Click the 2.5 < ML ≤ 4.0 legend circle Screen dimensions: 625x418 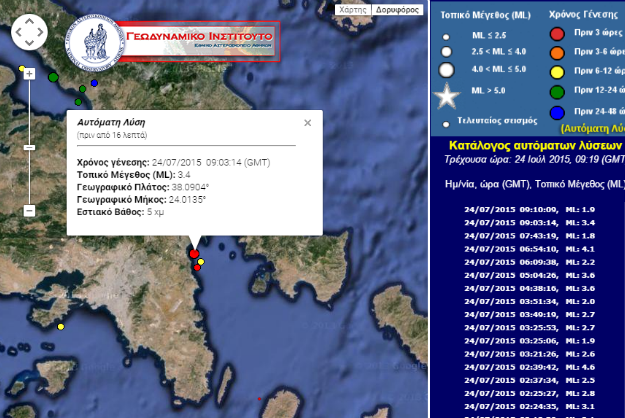446,52
